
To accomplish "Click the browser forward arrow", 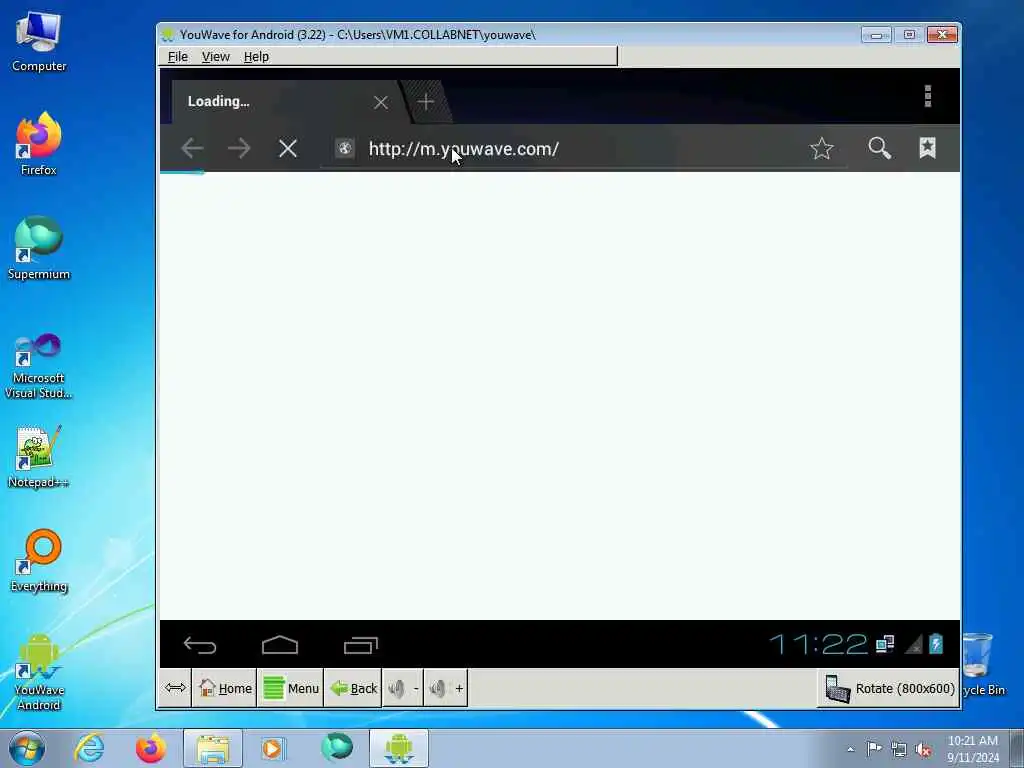I will tap(239, 148).
